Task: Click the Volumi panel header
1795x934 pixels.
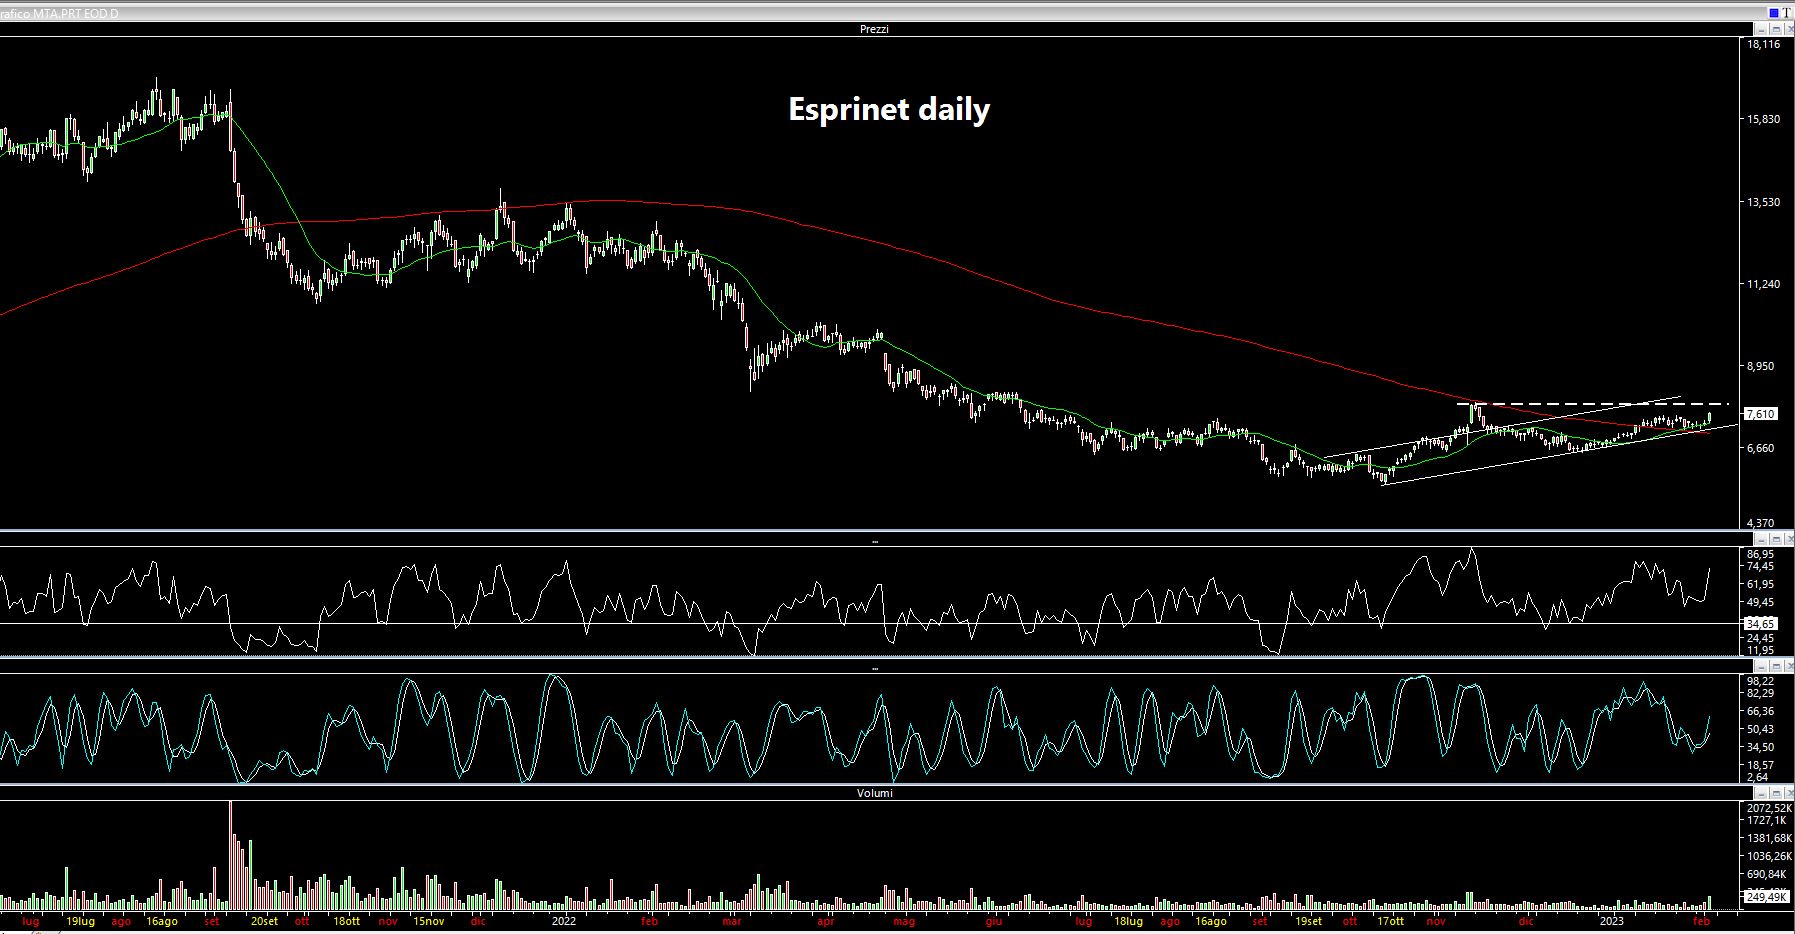Action: pyautogui.click(x=874, y=793)
